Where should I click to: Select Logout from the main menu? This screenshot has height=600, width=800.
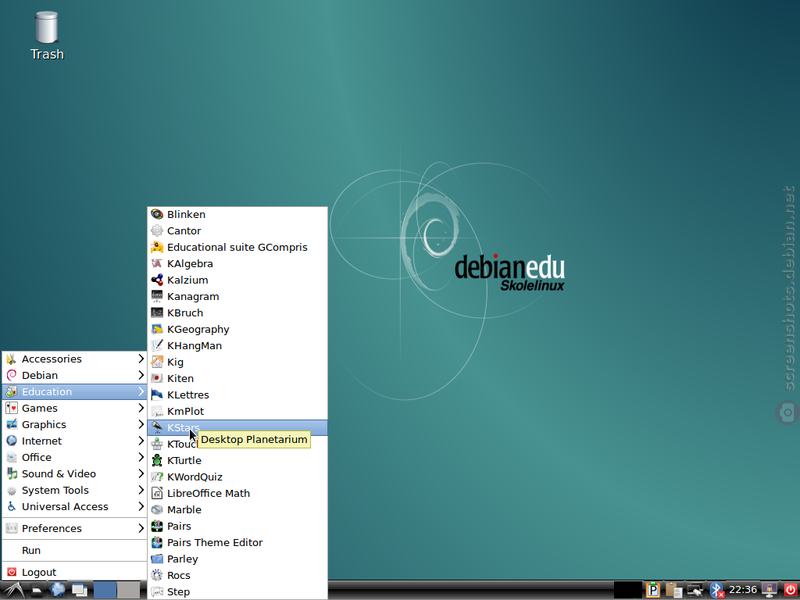(74, 572)
